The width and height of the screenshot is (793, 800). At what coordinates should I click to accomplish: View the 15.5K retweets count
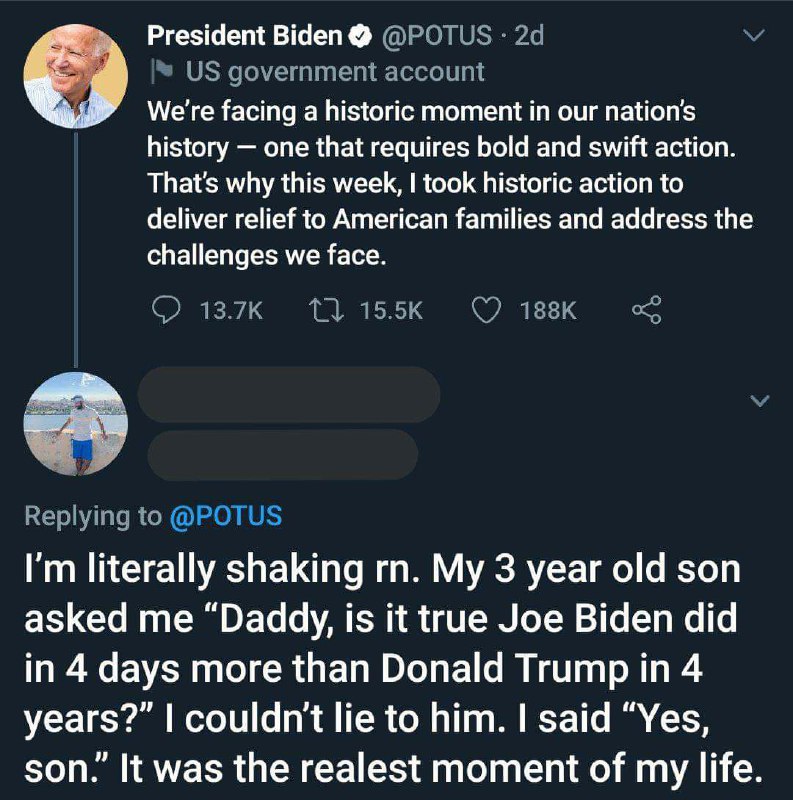tap(391, 312)
